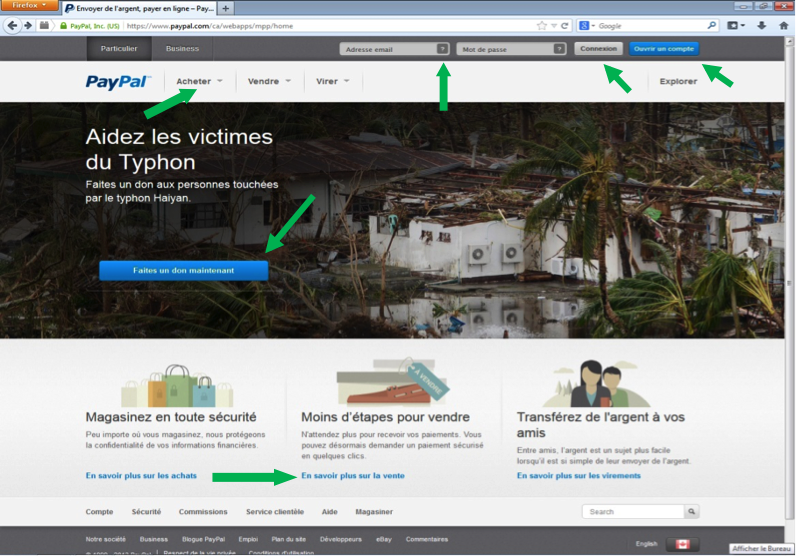Bookmark this page with the star icon

click(x=541, y=25)
